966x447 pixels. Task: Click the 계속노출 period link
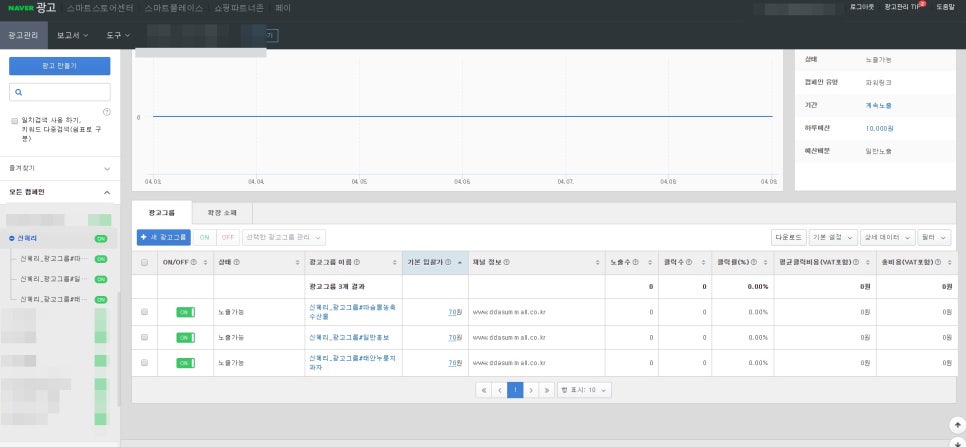[878, 105]
